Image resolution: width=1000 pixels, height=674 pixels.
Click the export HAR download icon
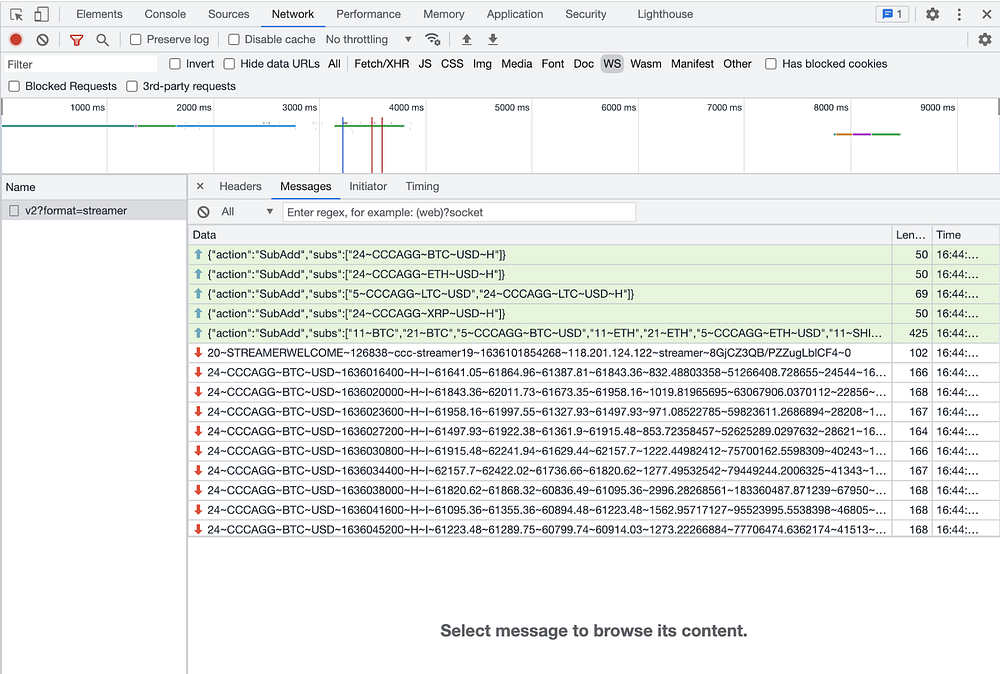tap(492, 39)
